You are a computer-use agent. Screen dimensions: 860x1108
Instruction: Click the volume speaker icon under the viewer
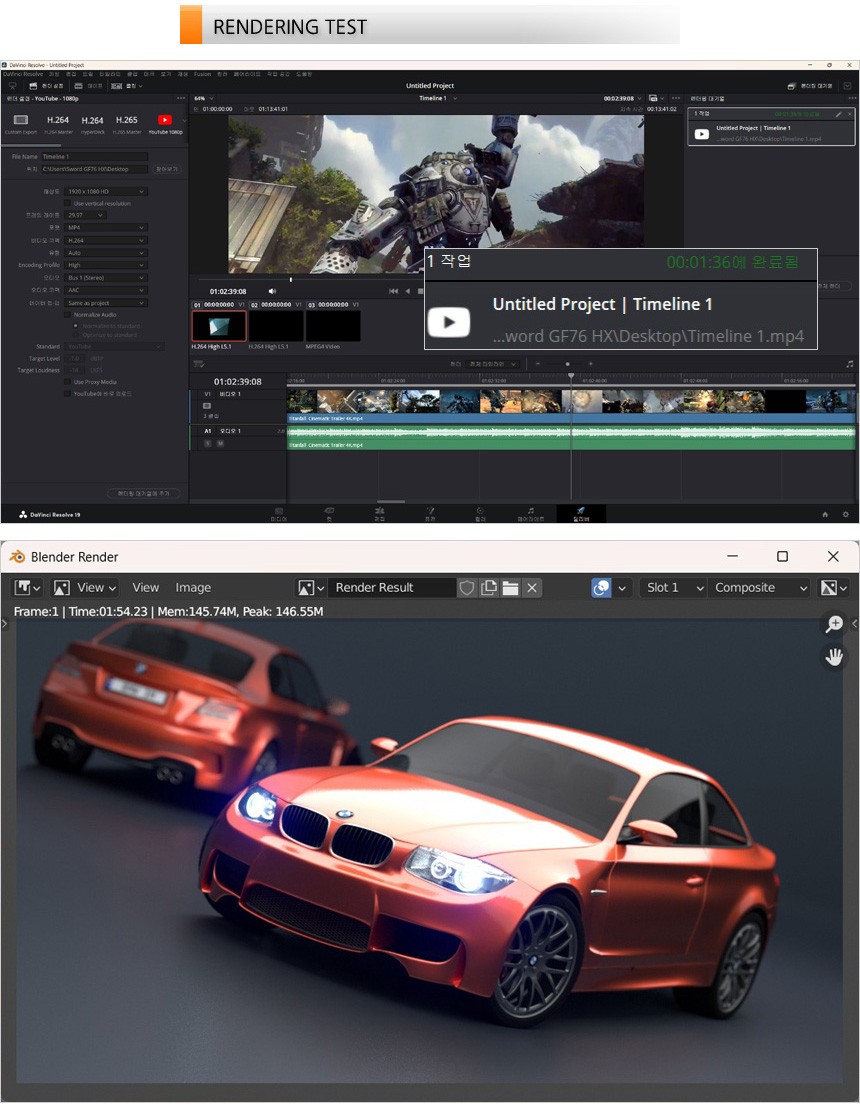(x=272, y=291)
